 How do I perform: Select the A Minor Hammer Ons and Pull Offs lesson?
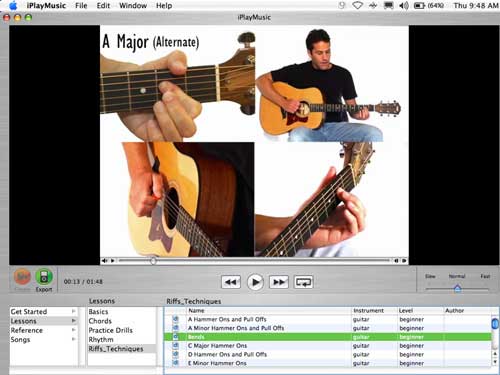tap(328, 328)
